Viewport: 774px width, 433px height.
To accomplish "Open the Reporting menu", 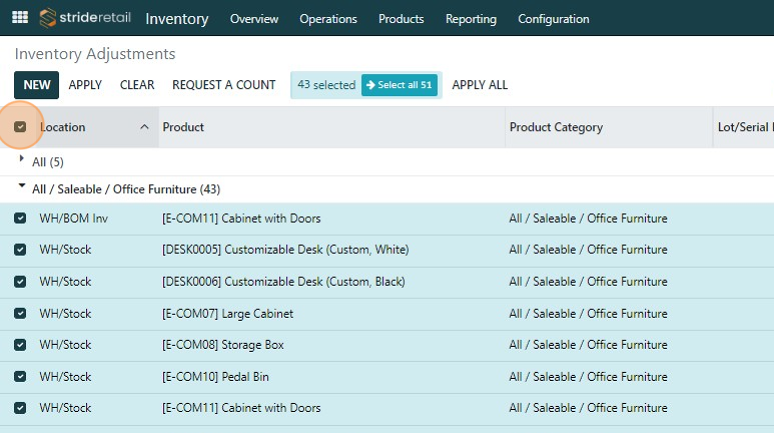I will (471, 19).
